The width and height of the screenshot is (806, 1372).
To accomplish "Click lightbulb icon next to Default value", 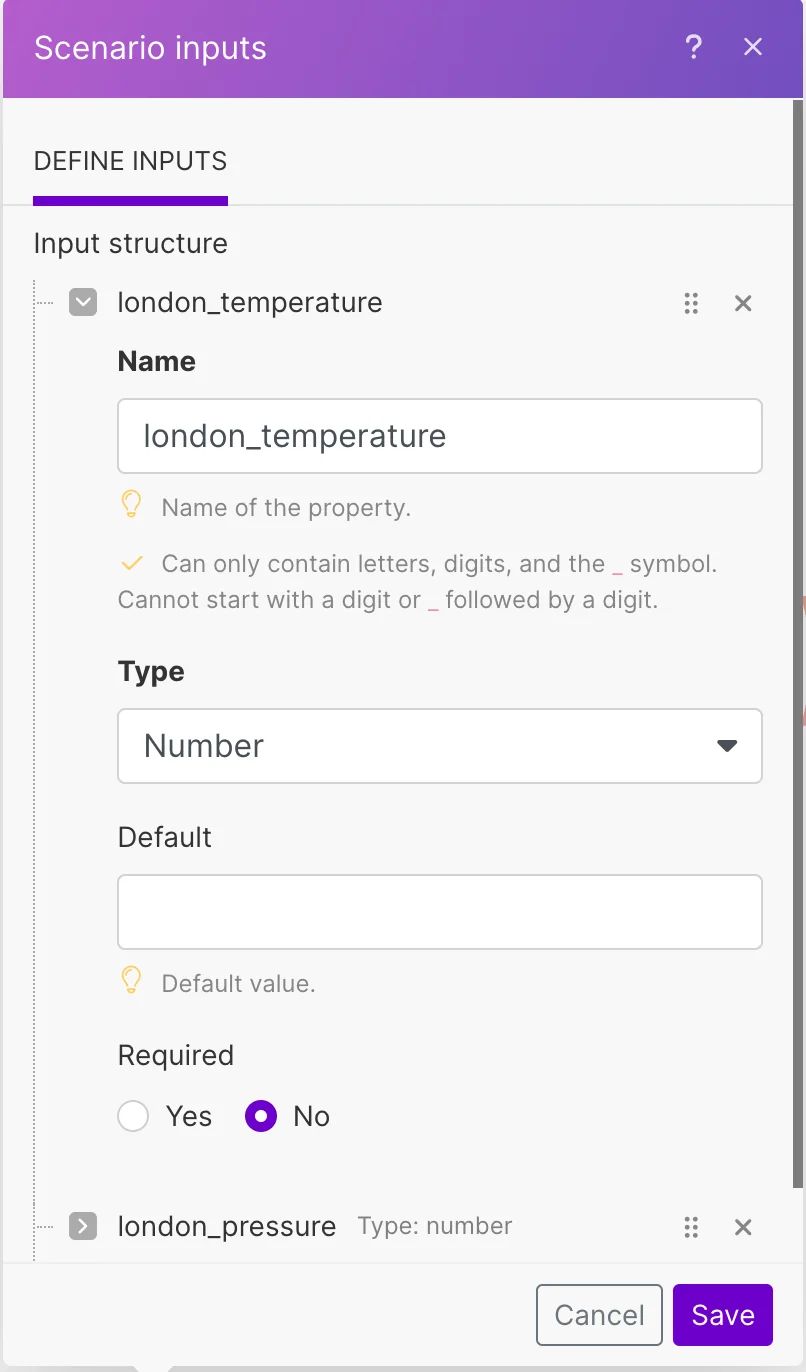I will point(131,981).
